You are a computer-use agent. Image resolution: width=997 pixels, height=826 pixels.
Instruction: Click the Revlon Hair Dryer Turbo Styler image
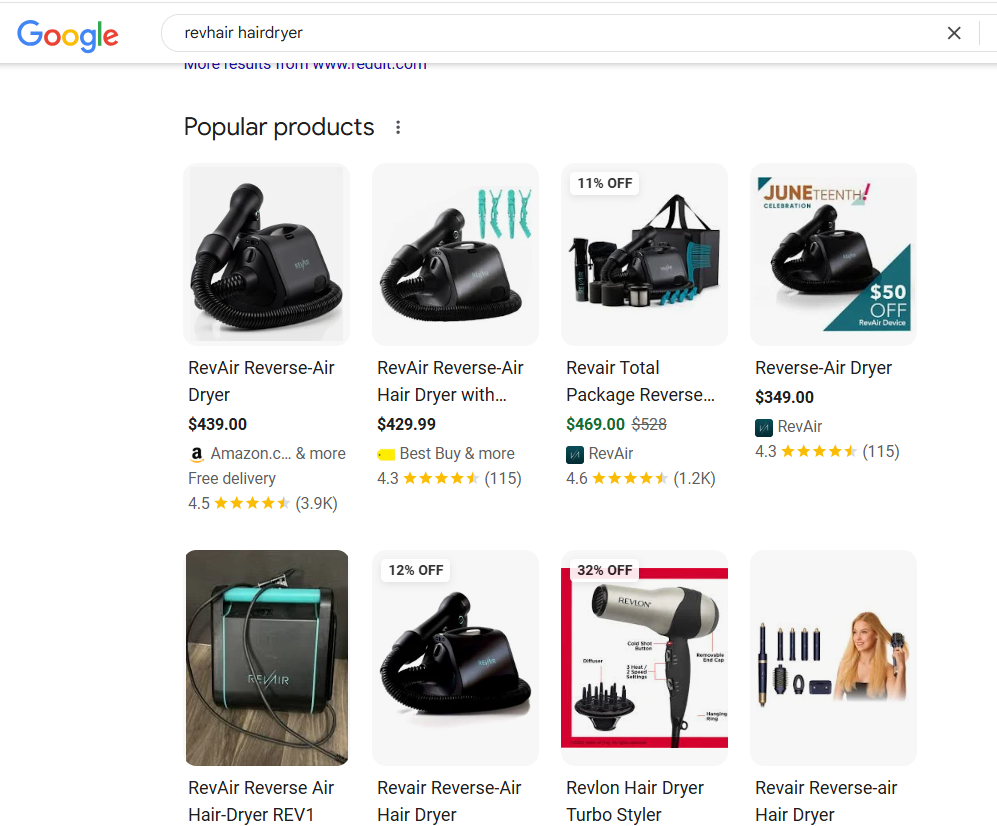tap(644, 657)
